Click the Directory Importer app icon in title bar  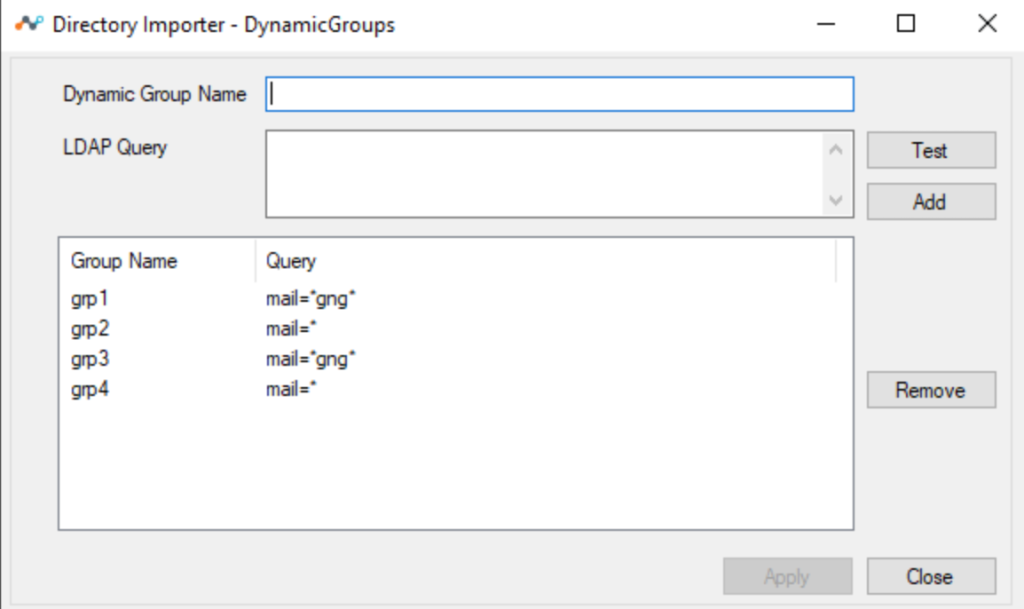click(29, 24)
